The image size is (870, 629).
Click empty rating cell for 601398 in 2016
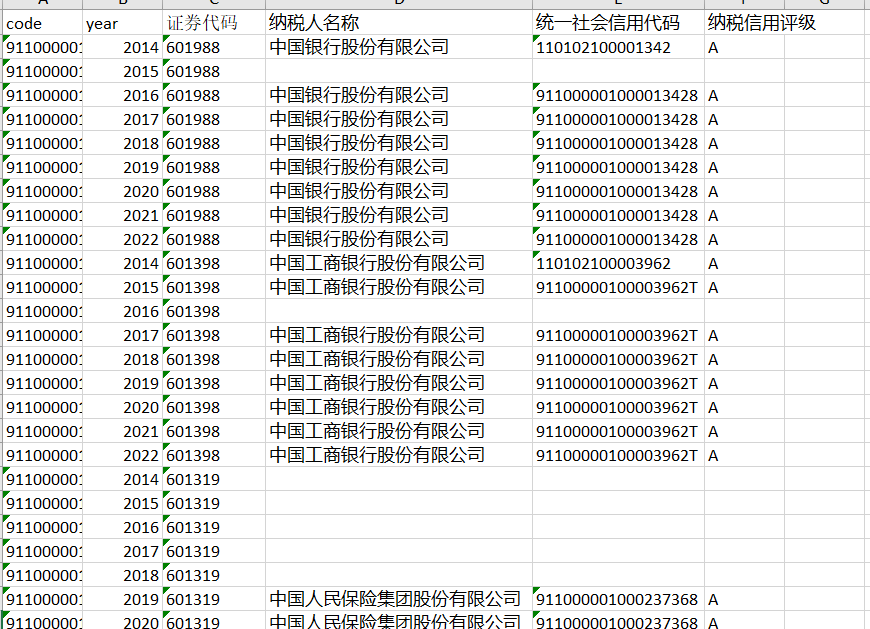click(744, 311)
